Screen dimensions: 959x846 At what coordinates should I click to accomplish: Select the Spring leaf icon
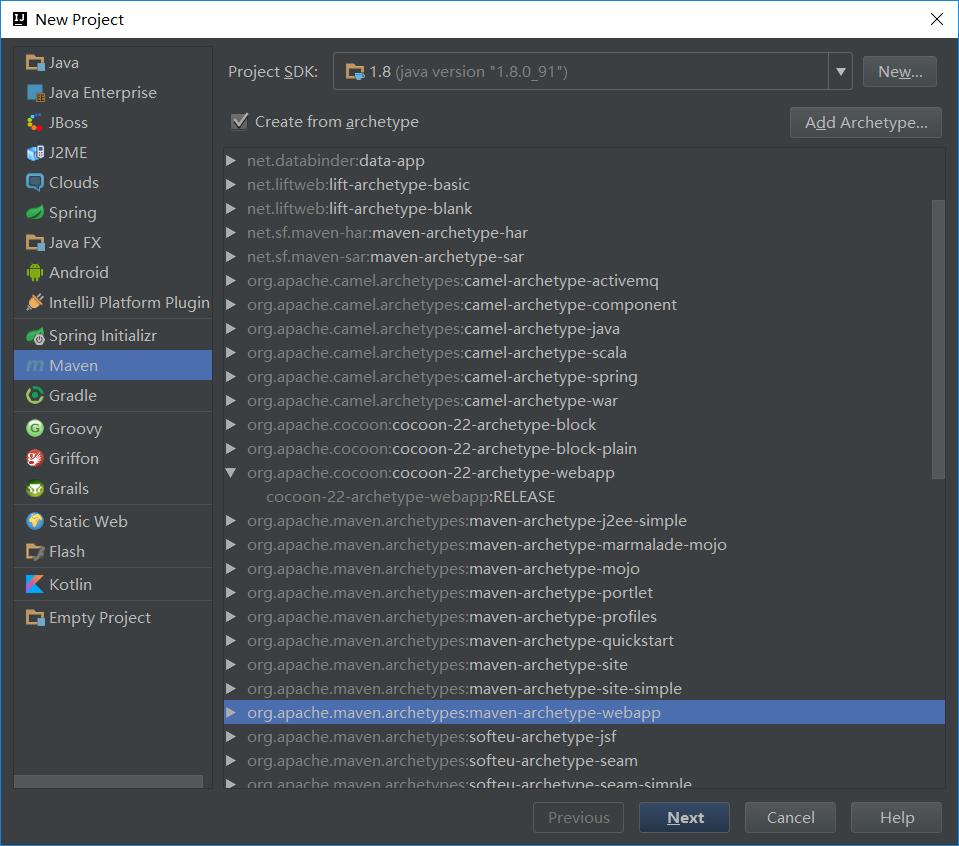click(x=35, y=212)
